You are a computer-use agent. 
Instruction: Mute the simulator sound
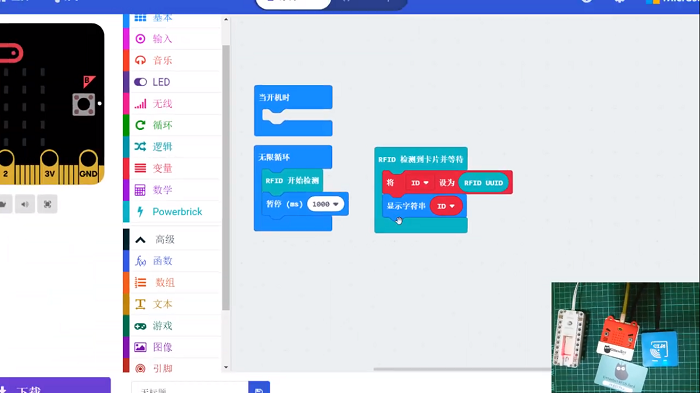25,204
